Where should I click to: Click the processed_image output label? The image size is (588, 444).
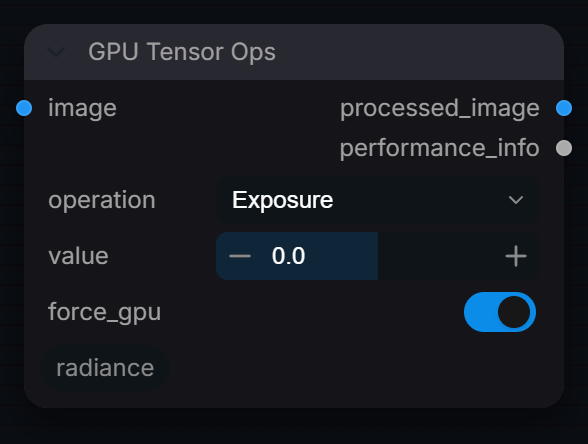tap(440, 108)
